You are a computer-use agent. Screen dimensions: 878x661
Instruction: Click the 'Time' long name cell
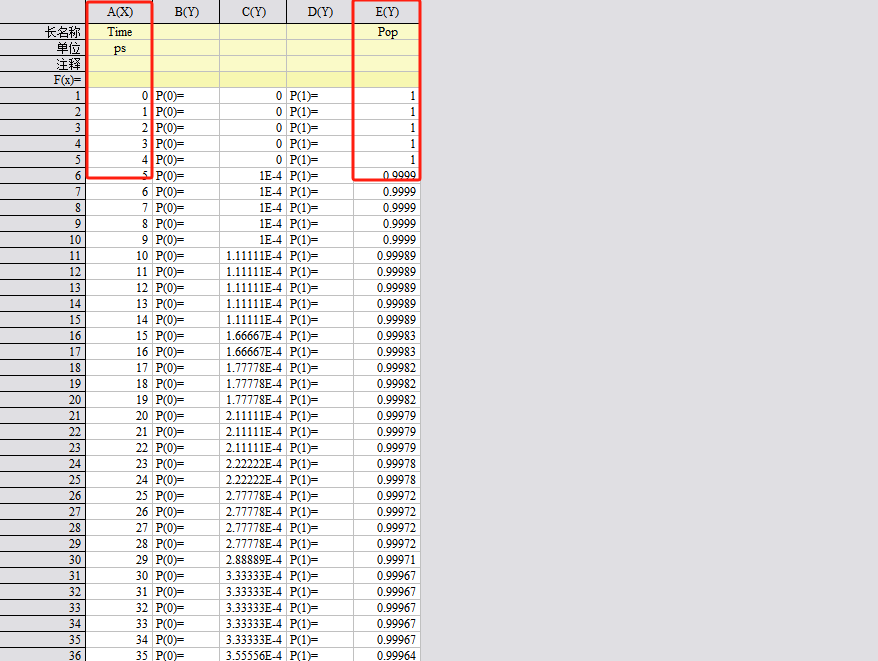(119, 32)
